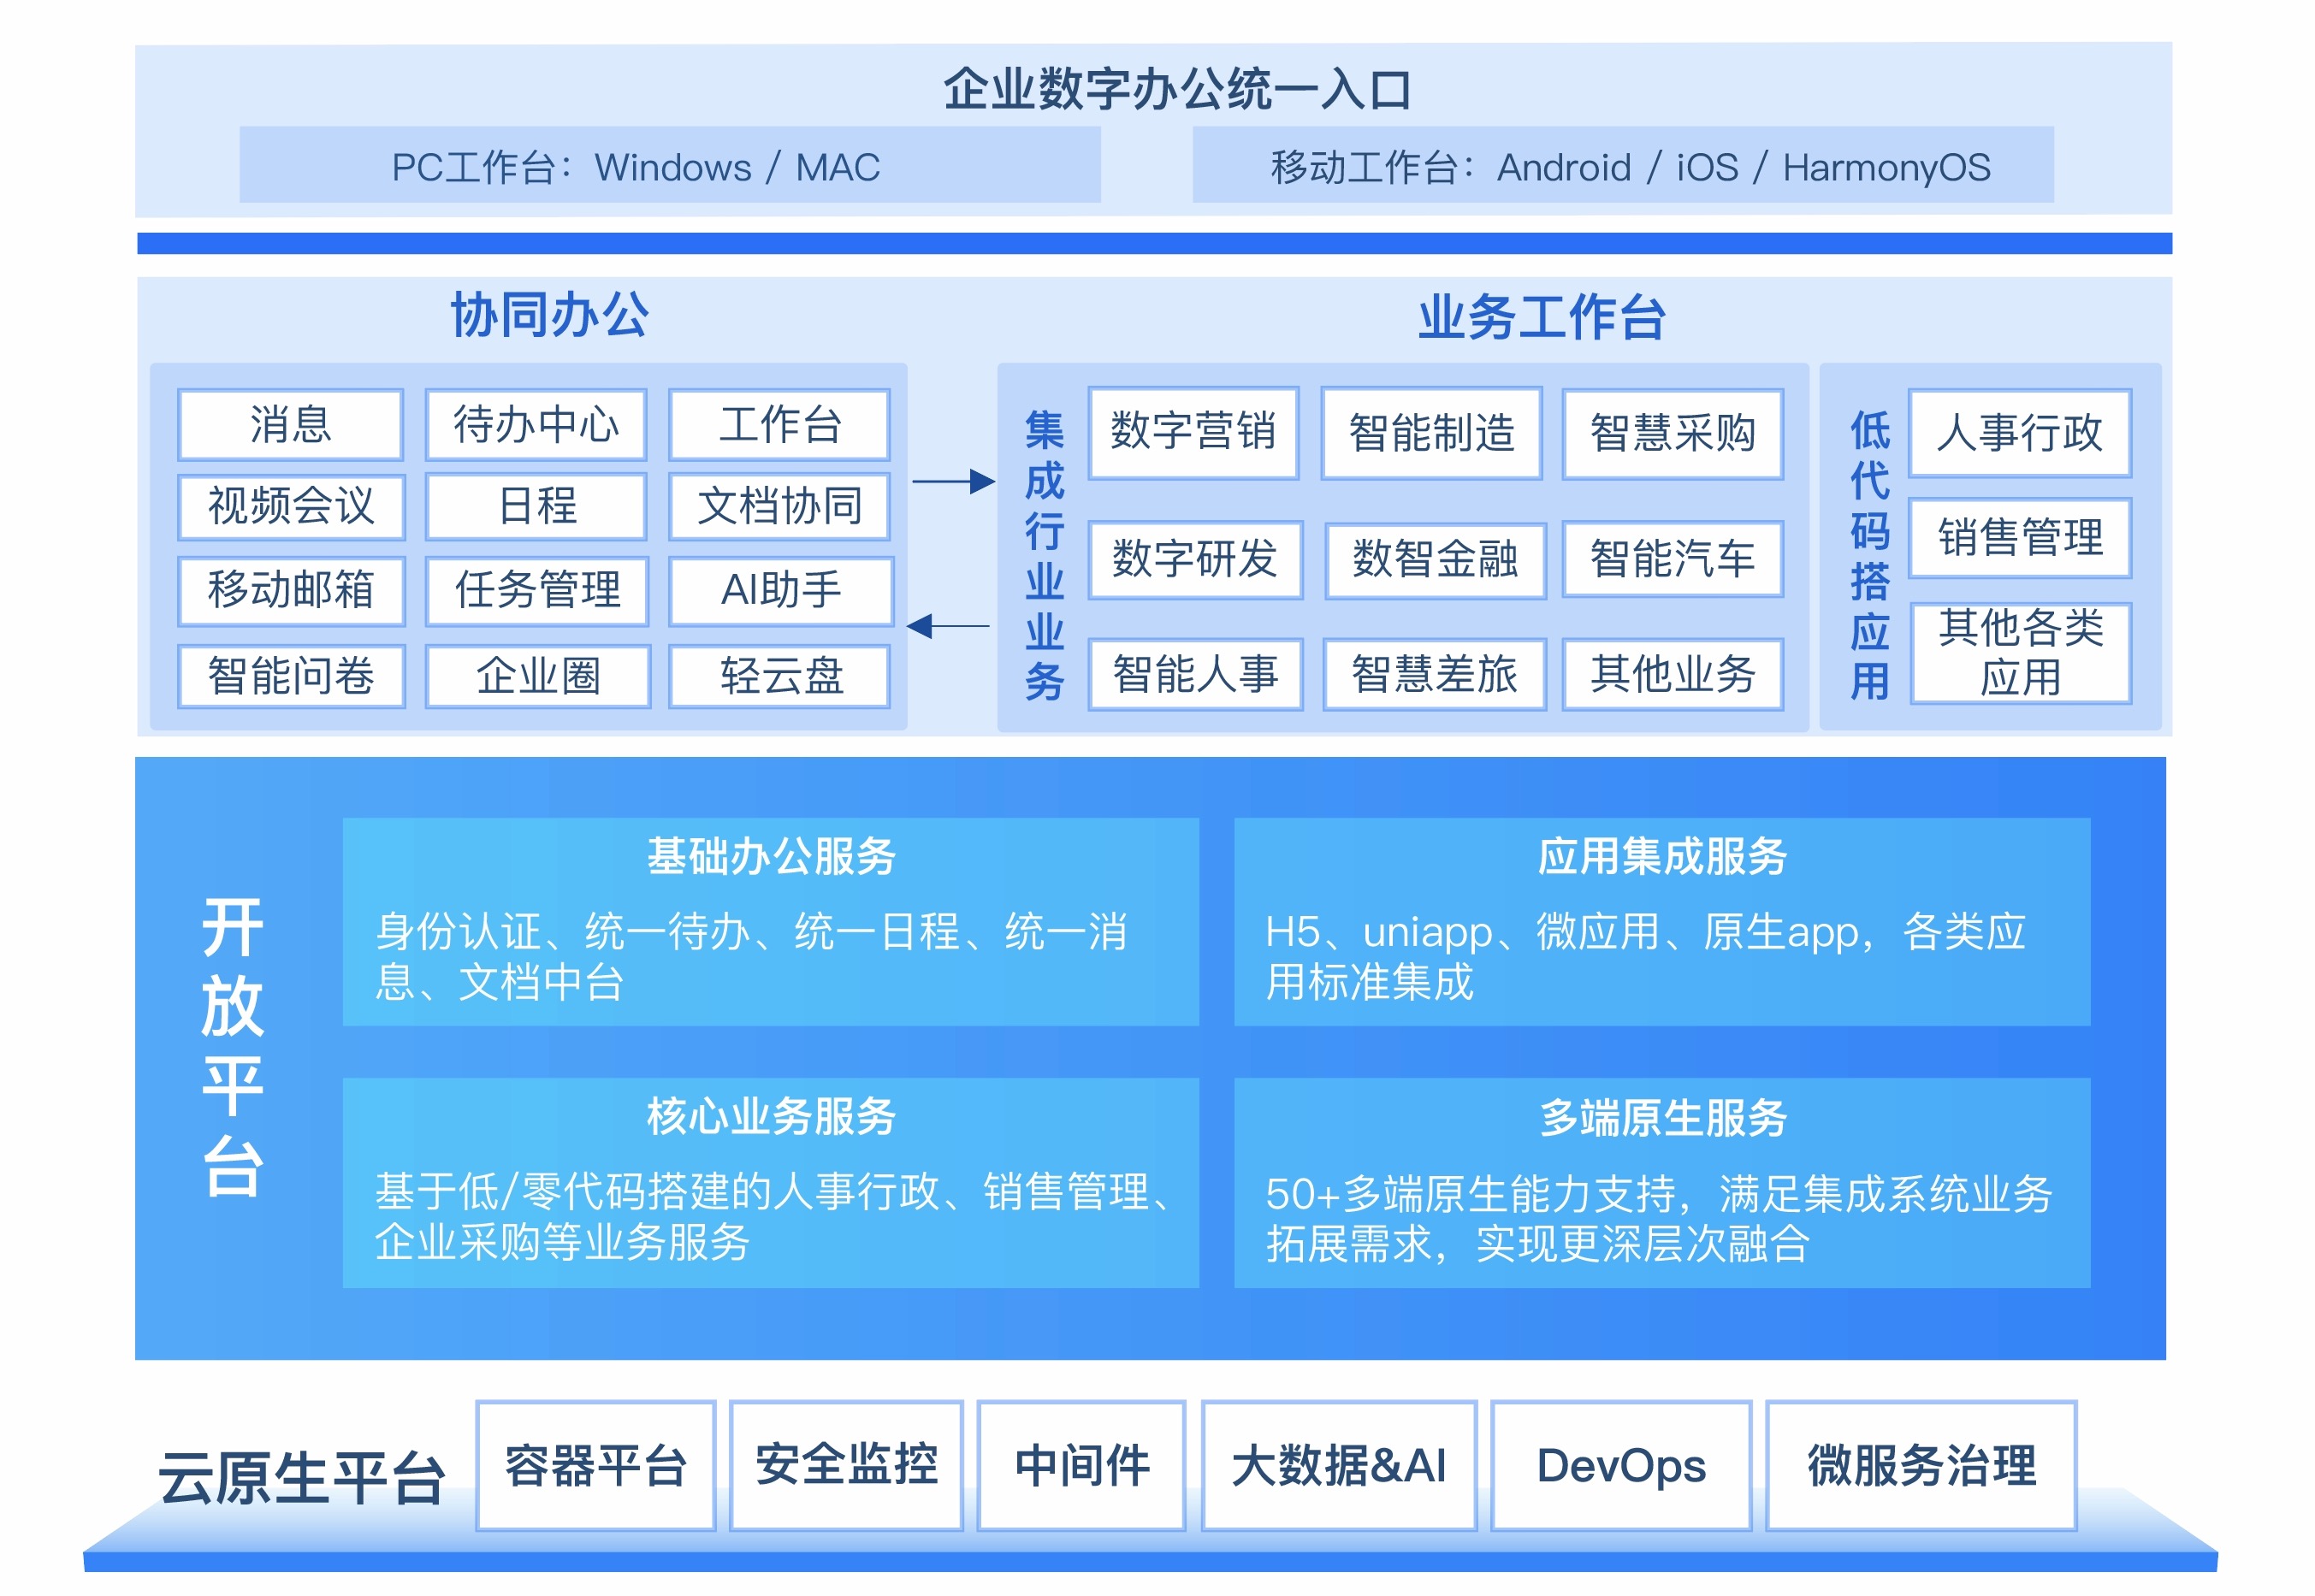The image size is (2315, 1596).
Task: Click the 大数据&AI box
Action: point(1339,1466)
